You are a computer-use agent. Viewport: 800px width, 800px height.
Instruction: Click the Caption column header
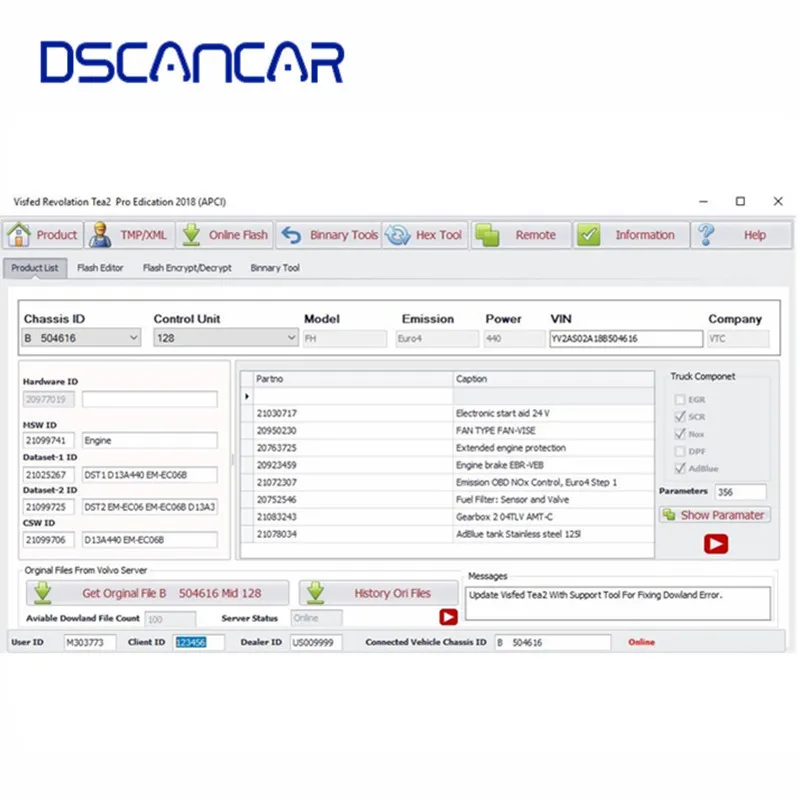coord(554,379)
